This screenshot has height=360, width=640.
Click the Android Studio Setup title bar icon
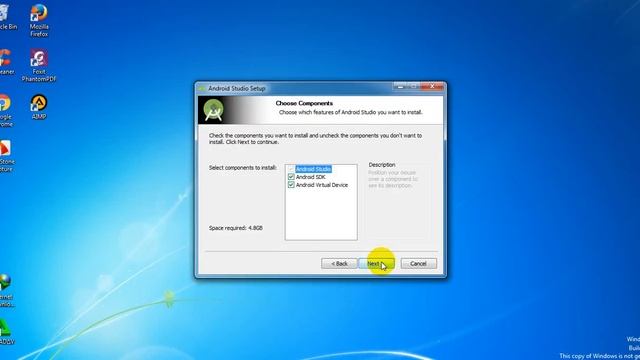(x=202, y=88)
